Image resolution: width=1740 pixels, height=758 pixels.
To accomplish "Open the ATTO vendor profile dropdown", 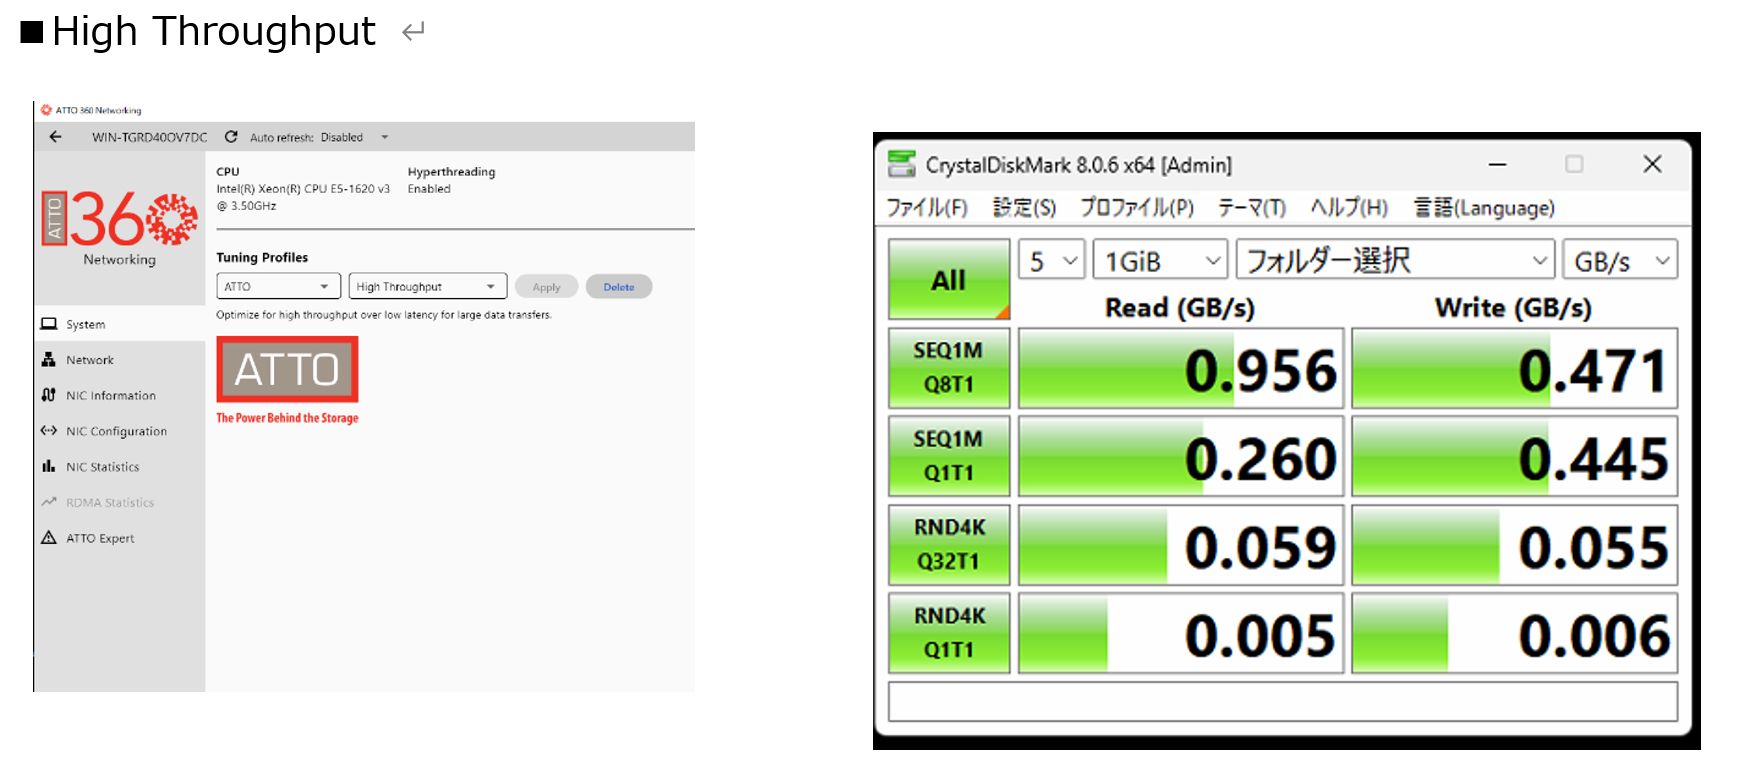I will coord(278,286).
